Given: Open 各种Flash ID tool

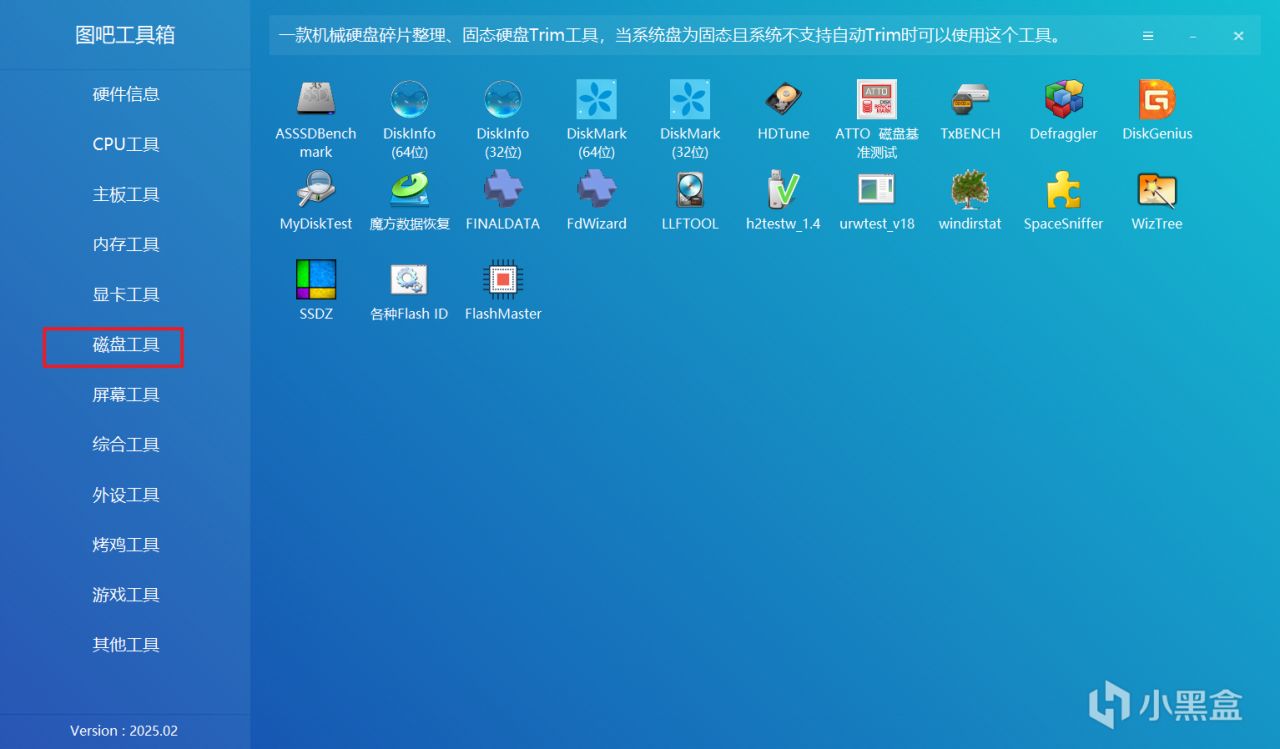Looking at the screenshot, I should point(409,291).
